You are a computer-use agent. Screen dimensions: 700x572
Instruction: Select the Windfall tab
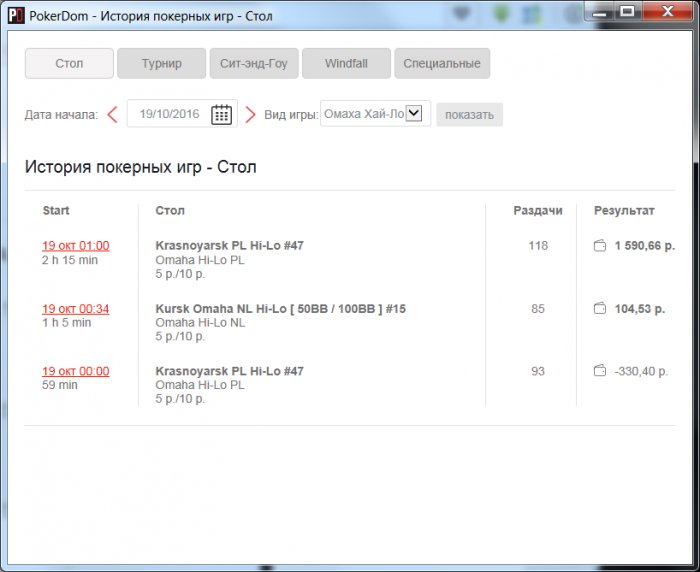pos(346,63)
